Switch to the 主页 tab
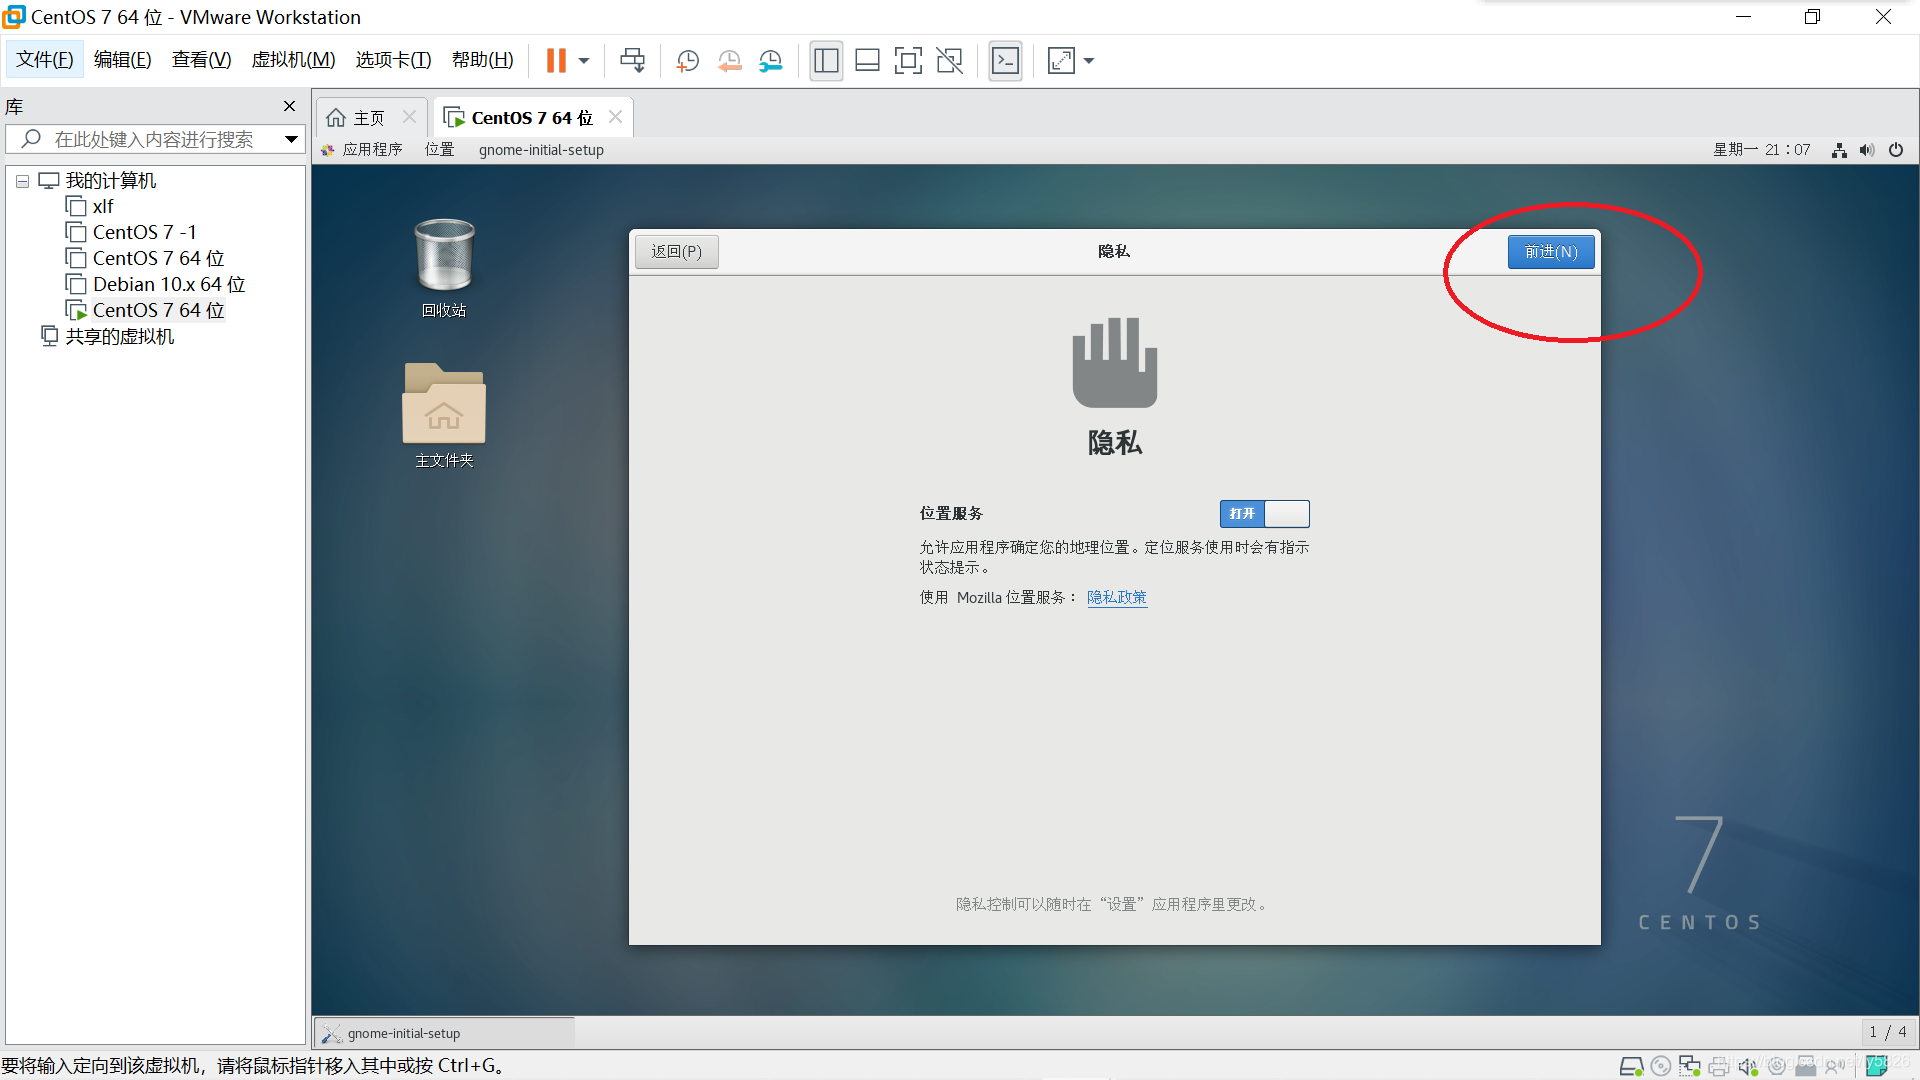Viewport: 1920px width, 1080px height. 357,118
